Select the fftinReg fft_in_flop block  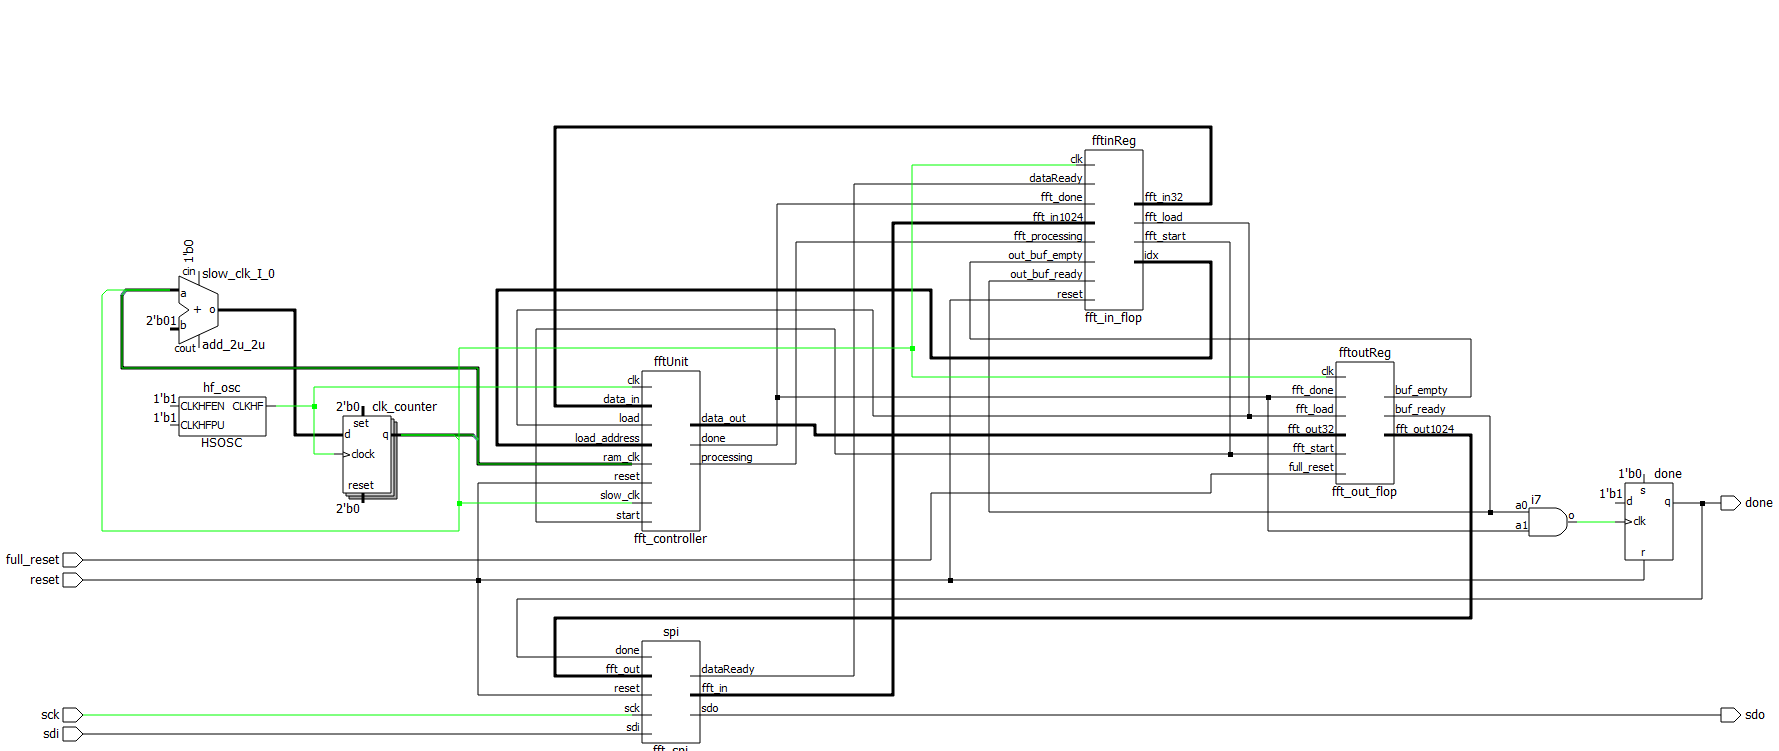1113,230
